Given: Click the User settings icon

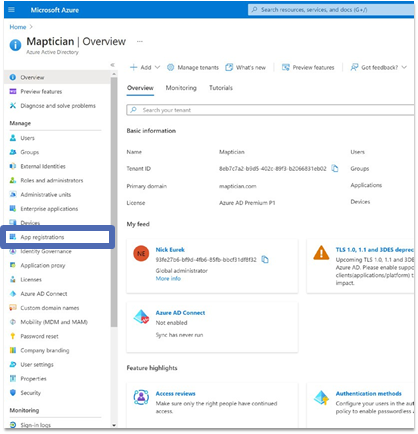Looking at the screenshot, I should coord(13,364).
